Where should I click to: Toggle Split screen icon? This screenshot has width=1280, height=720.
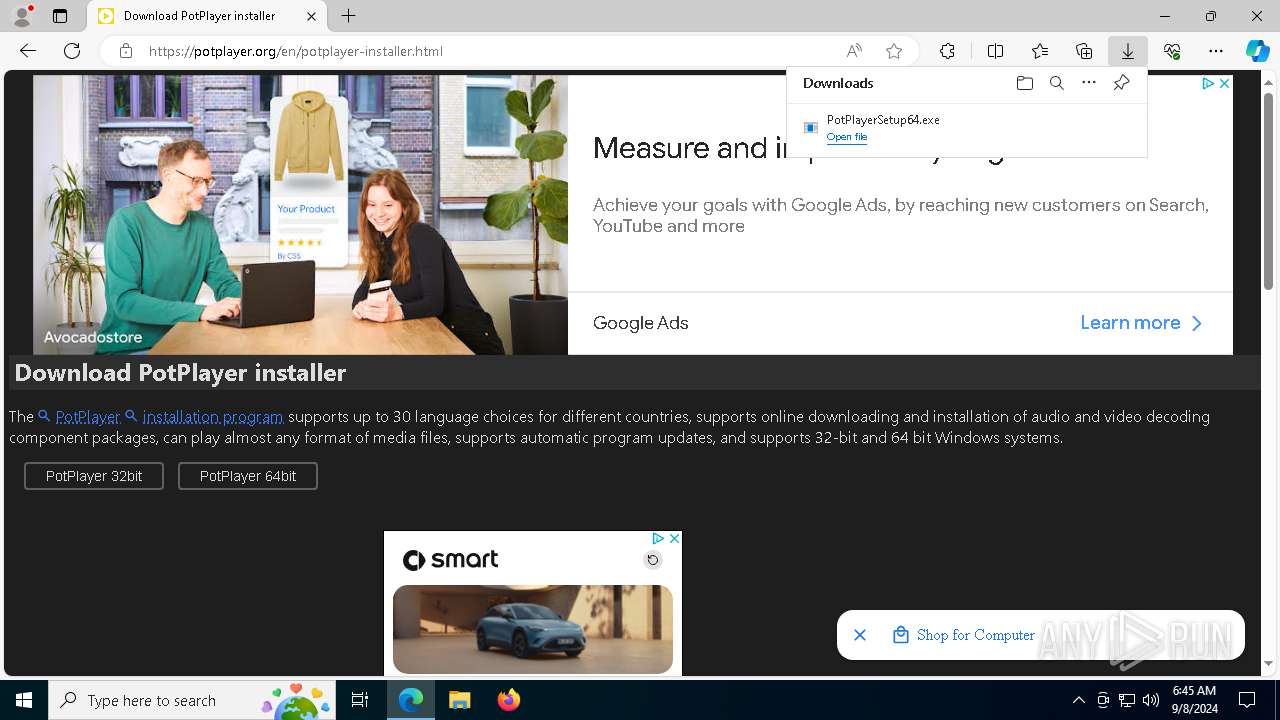995,51
